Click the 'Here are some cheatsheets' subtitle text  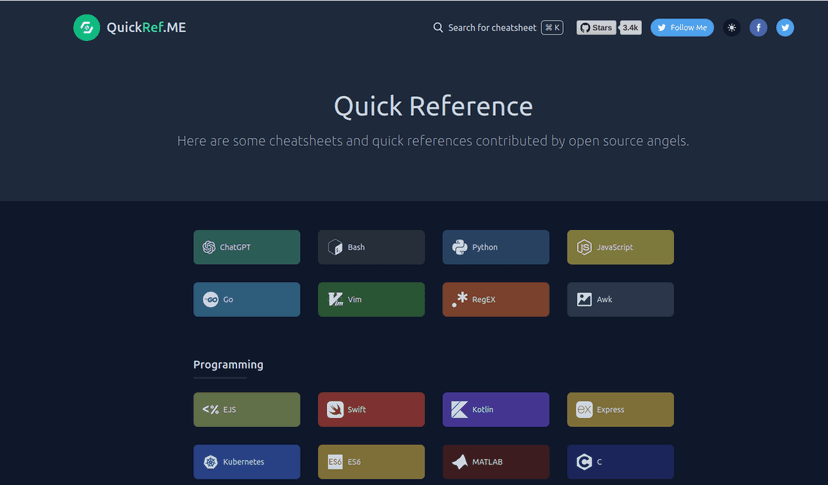point(433,141)
